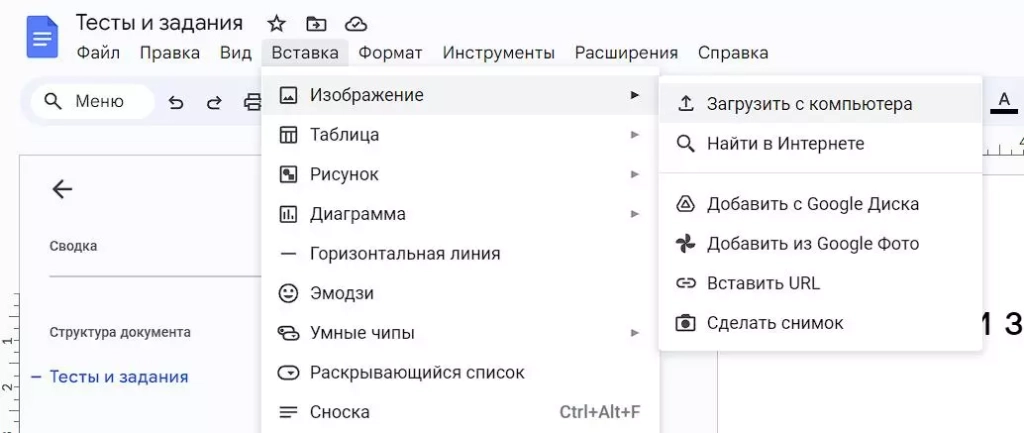
Task: Select Диаграмма in the insert menu
Action: [460, 214]
